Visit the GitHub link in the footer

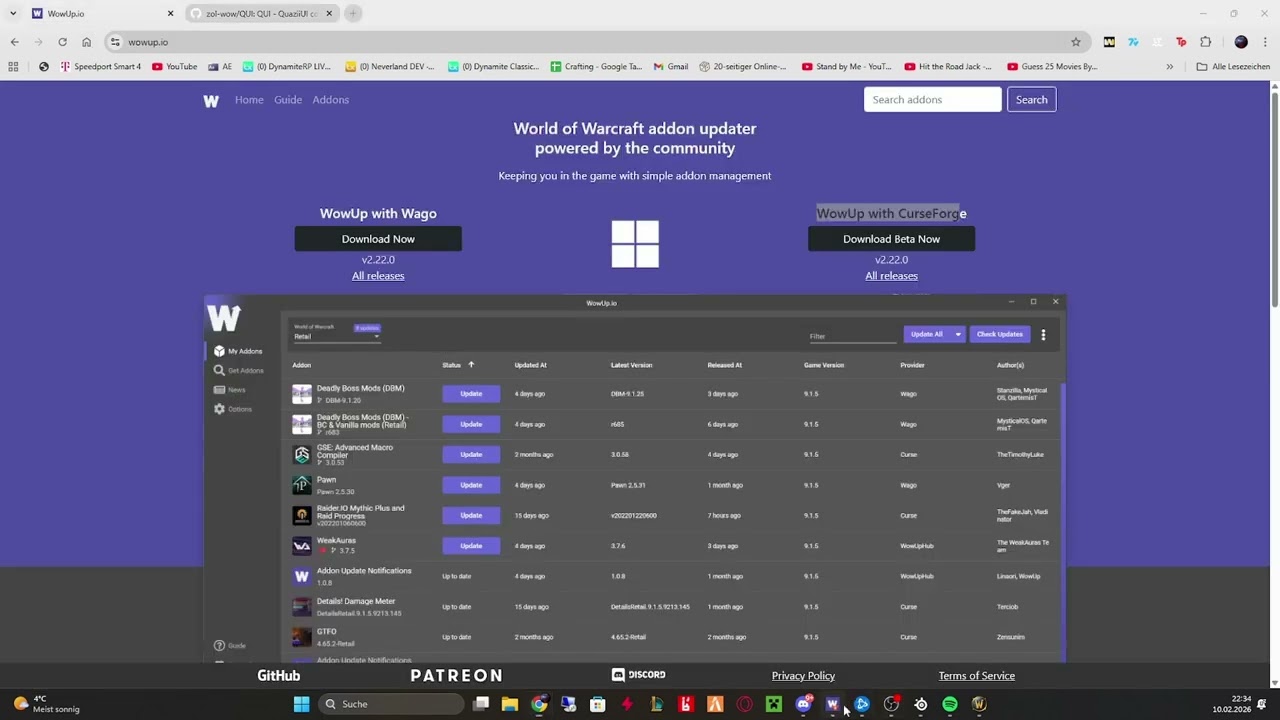coord(279,676)
